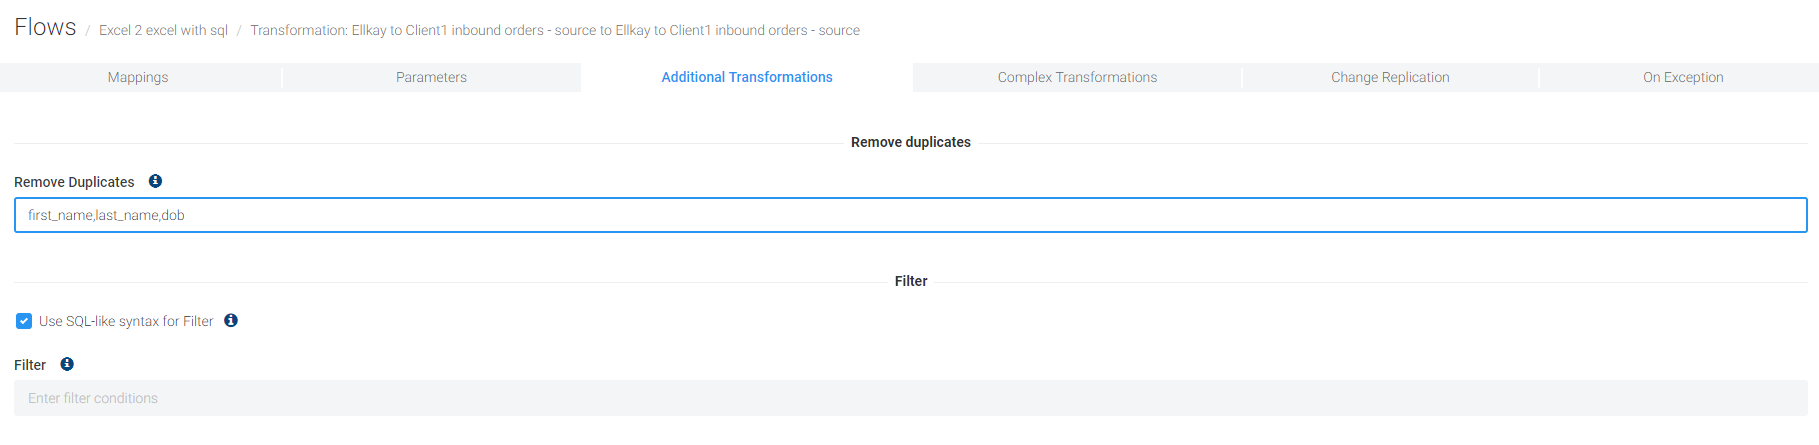This screenshot has height=445, width=1819.
Task: Click the left-aligned 'Filter' field label
Action: (x=30, y=365)
